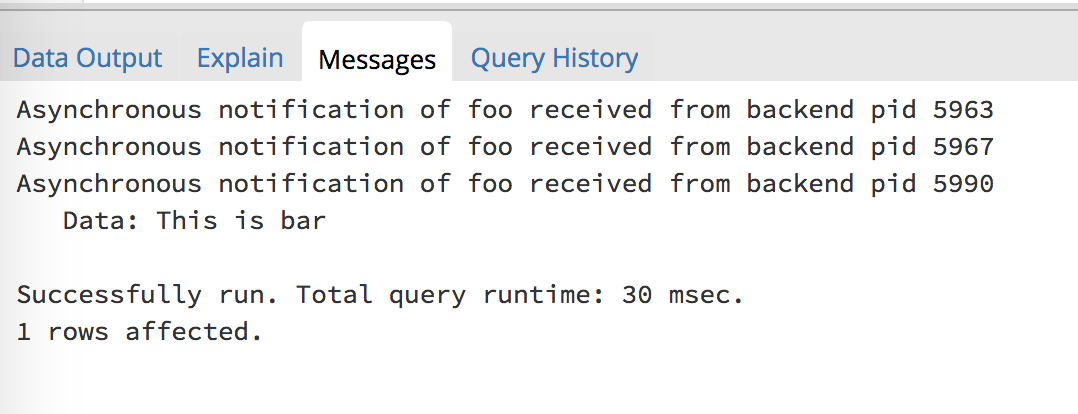Switch to the Data Output tab
Screen dimensions: 1078x414
87,58
